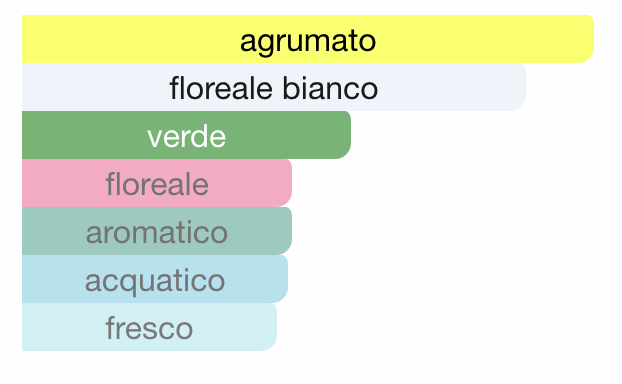This screenshot has height=384, width=622.
Task: Click the rounded right end of agrumato bar
Action: tap(586, 39)
